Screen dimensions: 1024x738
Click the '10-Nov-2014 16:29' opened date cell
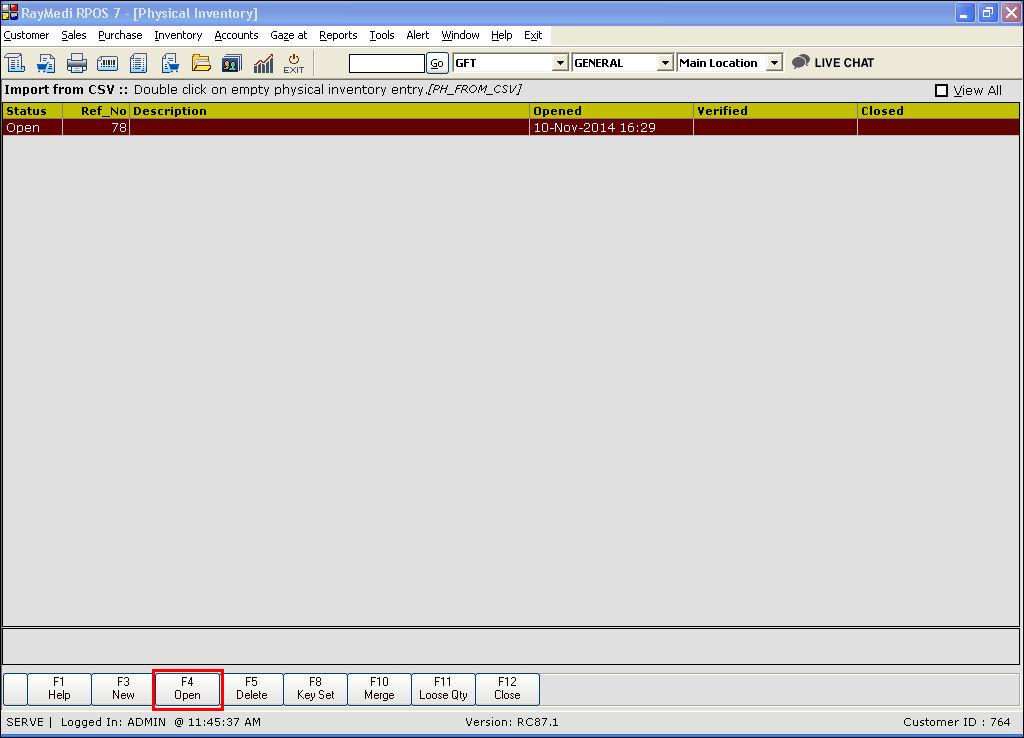pyautogui.click(x=611, y=127)
